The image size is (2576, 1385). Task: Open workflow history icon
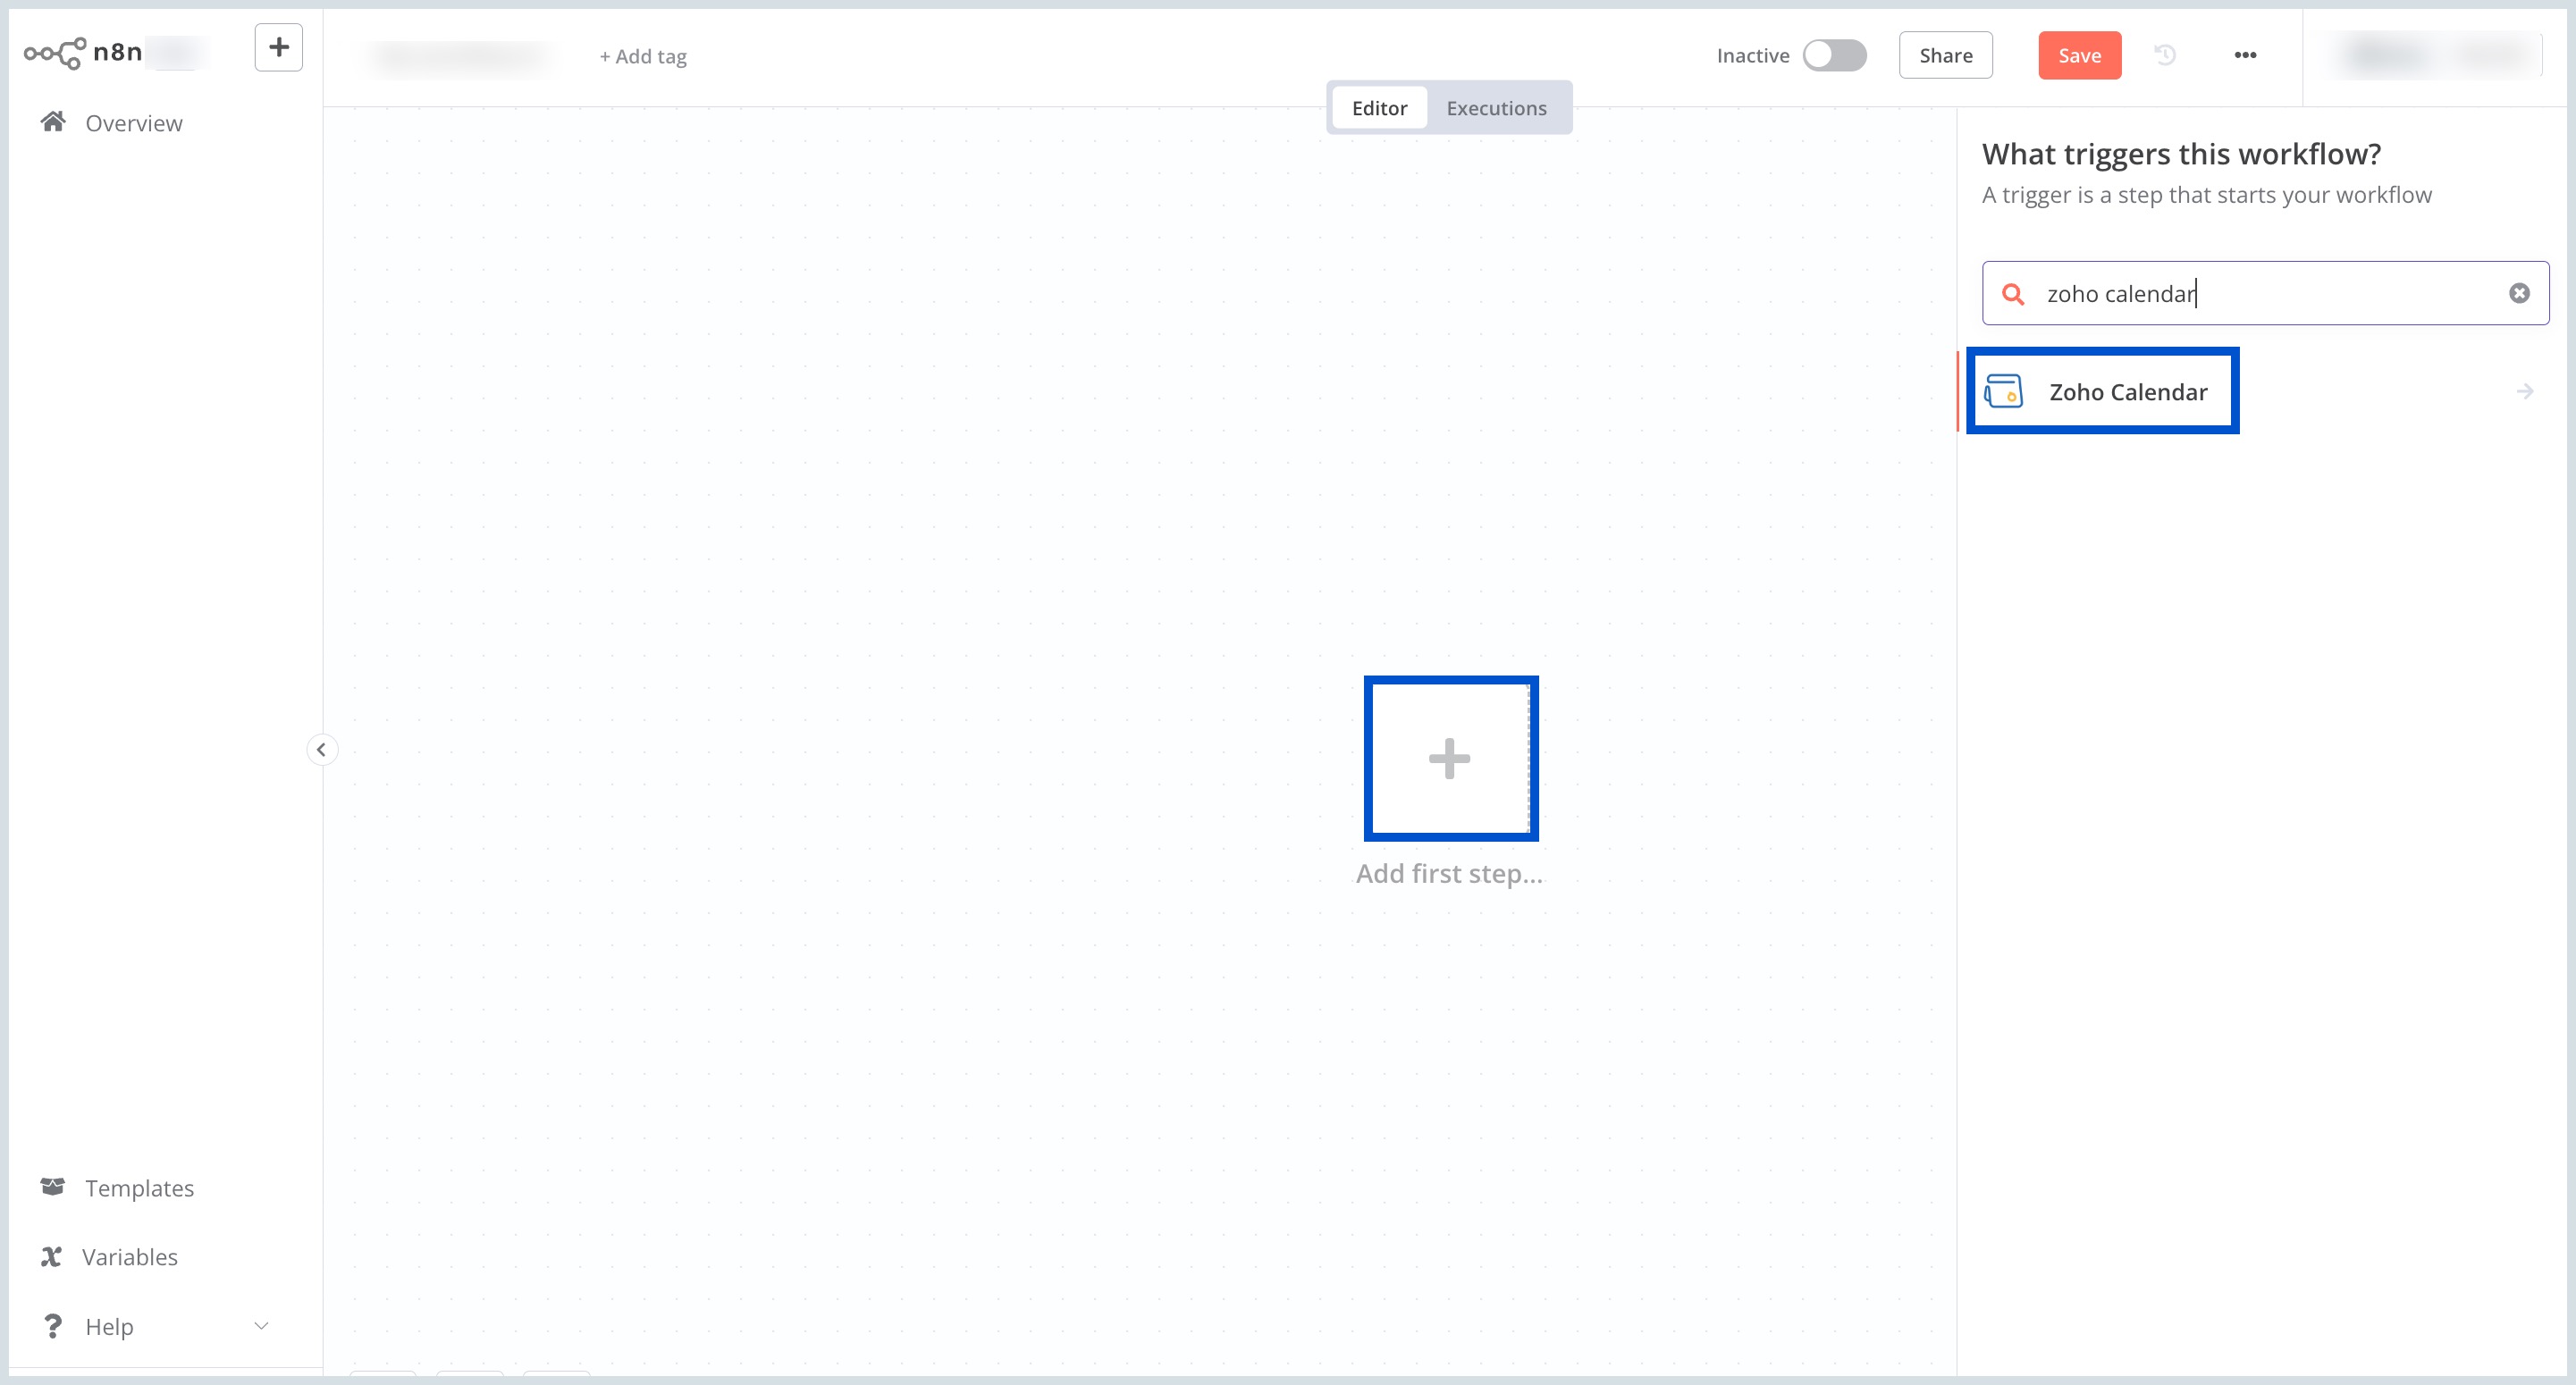point(2165,55)
